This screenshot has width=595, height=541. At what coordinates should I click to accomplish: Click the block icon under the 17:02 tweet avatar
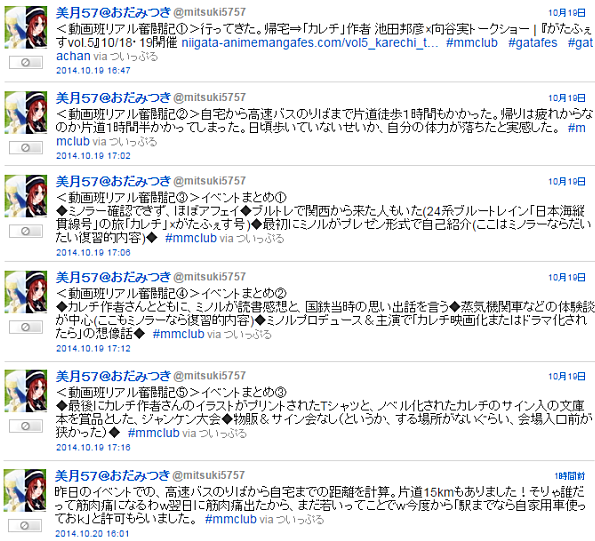[26, 148]
